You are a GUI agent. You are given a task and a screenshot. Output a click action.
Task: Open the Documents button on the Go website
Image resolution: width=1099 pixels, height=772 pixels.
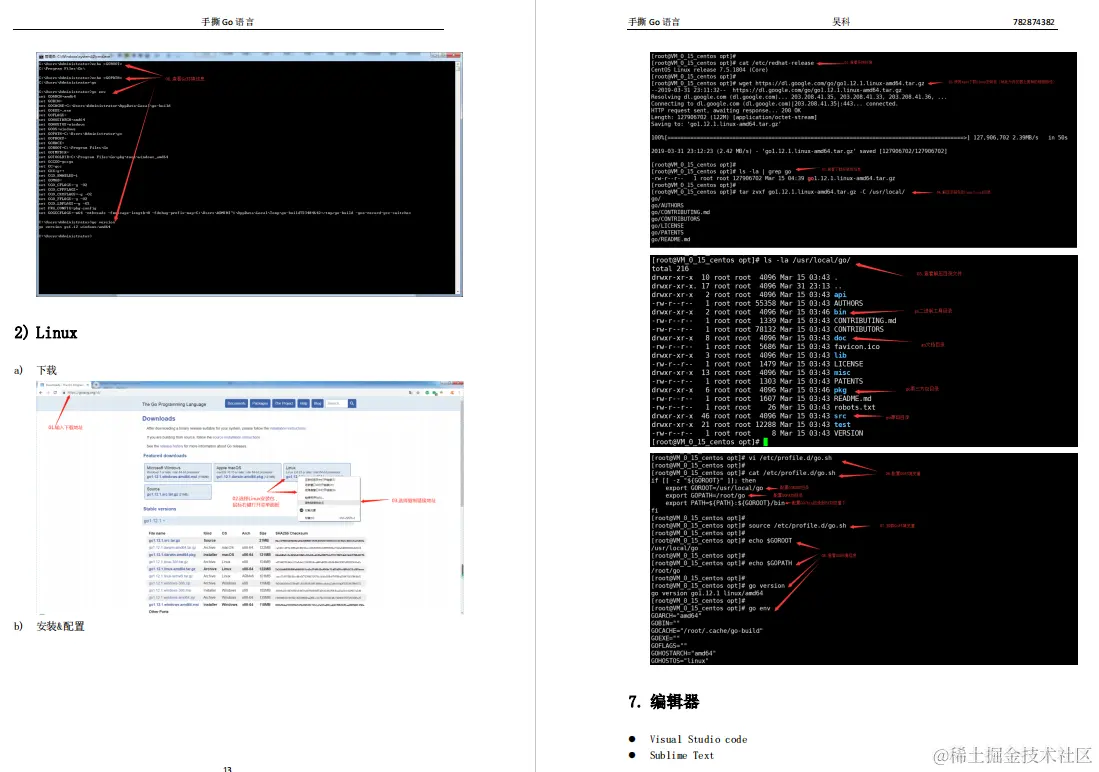(236, 403)
